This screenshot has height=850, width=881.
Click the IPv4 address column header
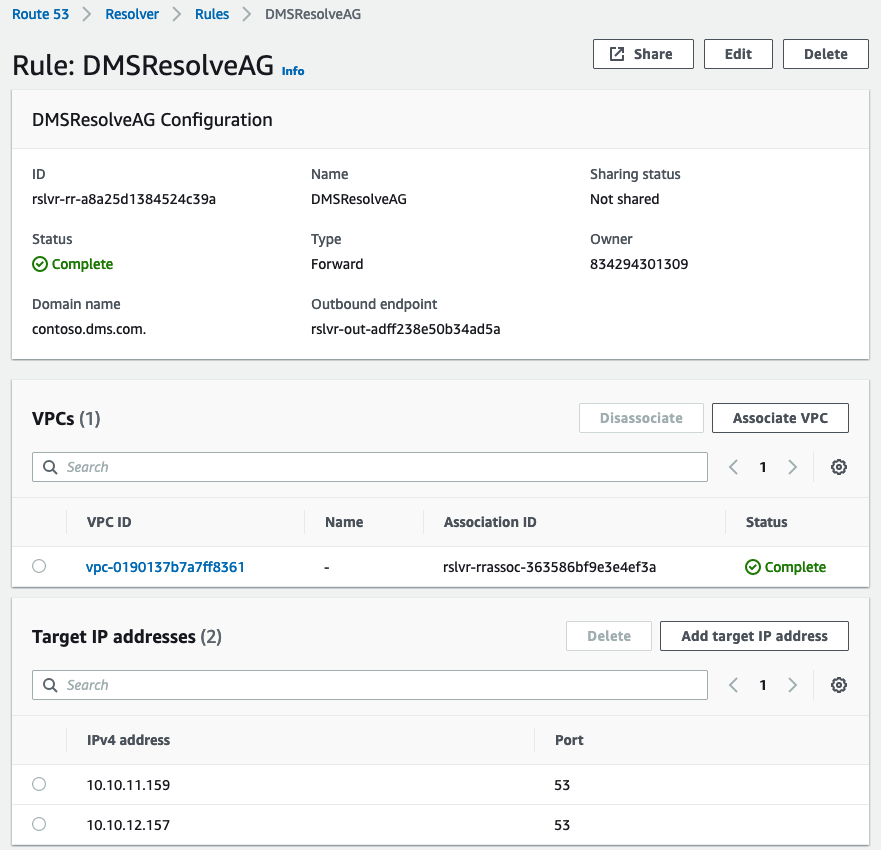click(x=128, y=740)
